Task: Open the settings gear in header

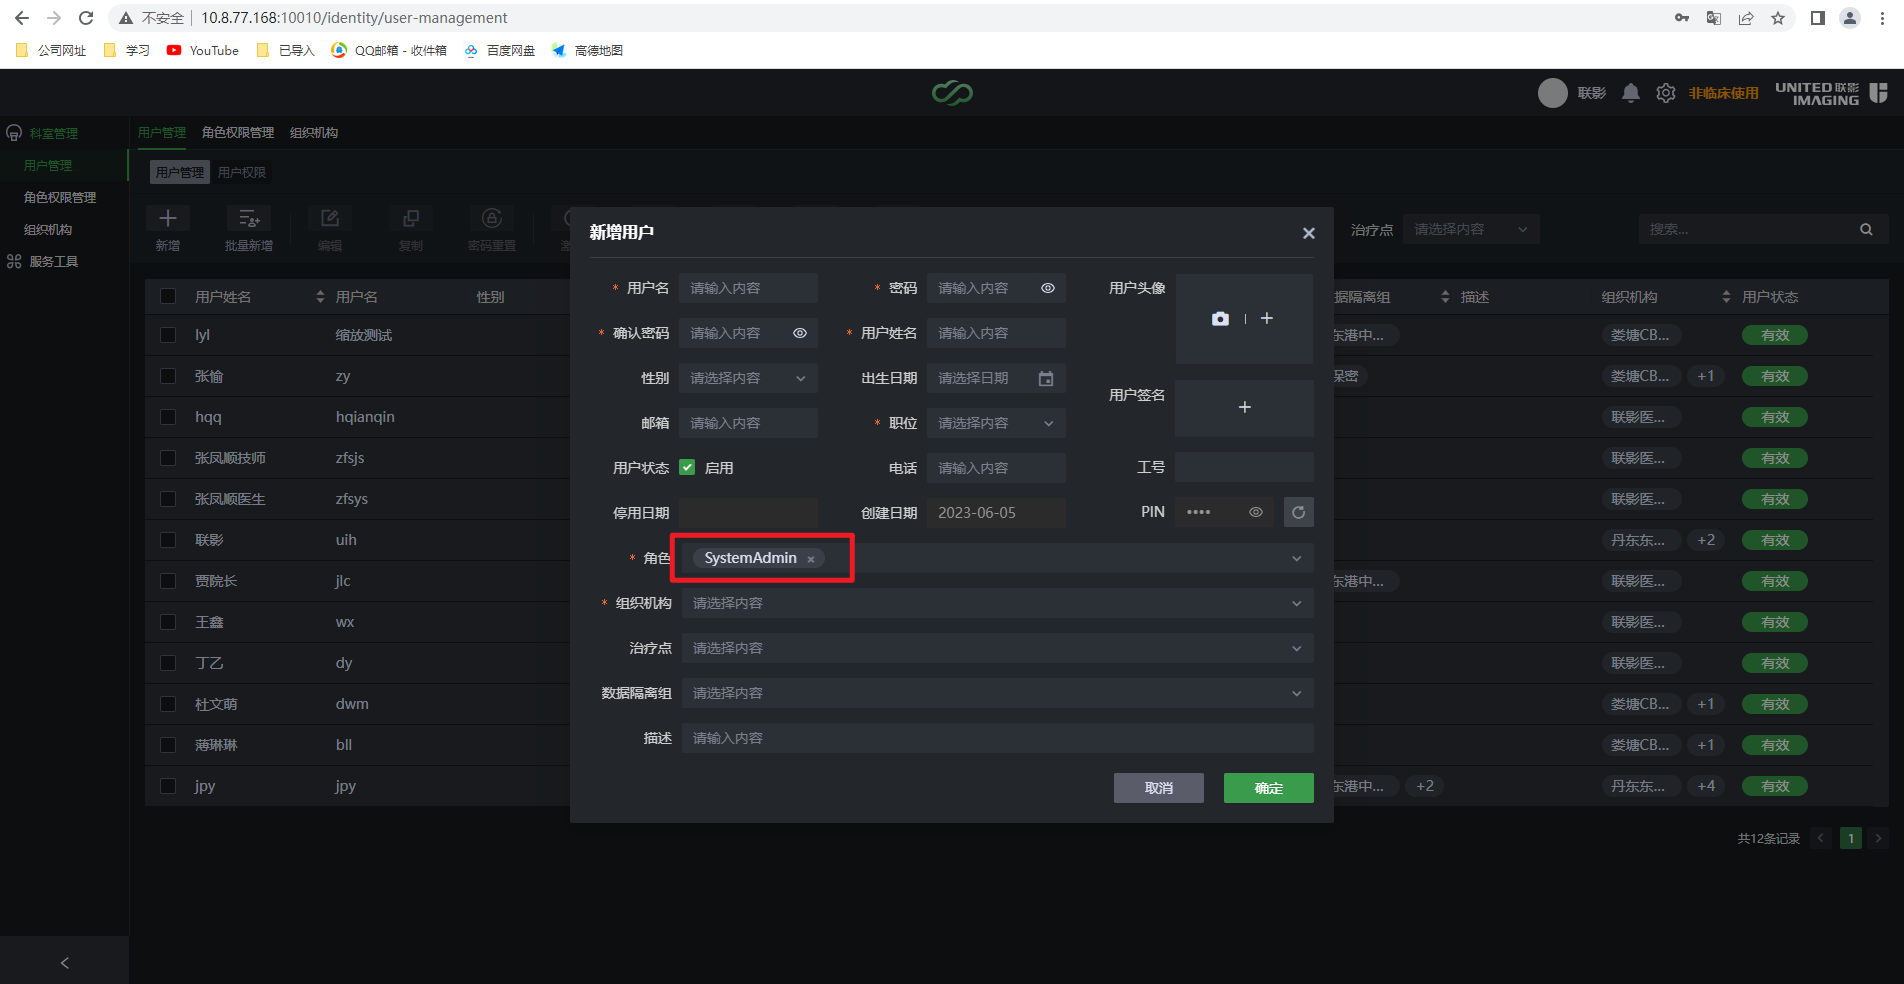Action: [x=1666, y=93]
